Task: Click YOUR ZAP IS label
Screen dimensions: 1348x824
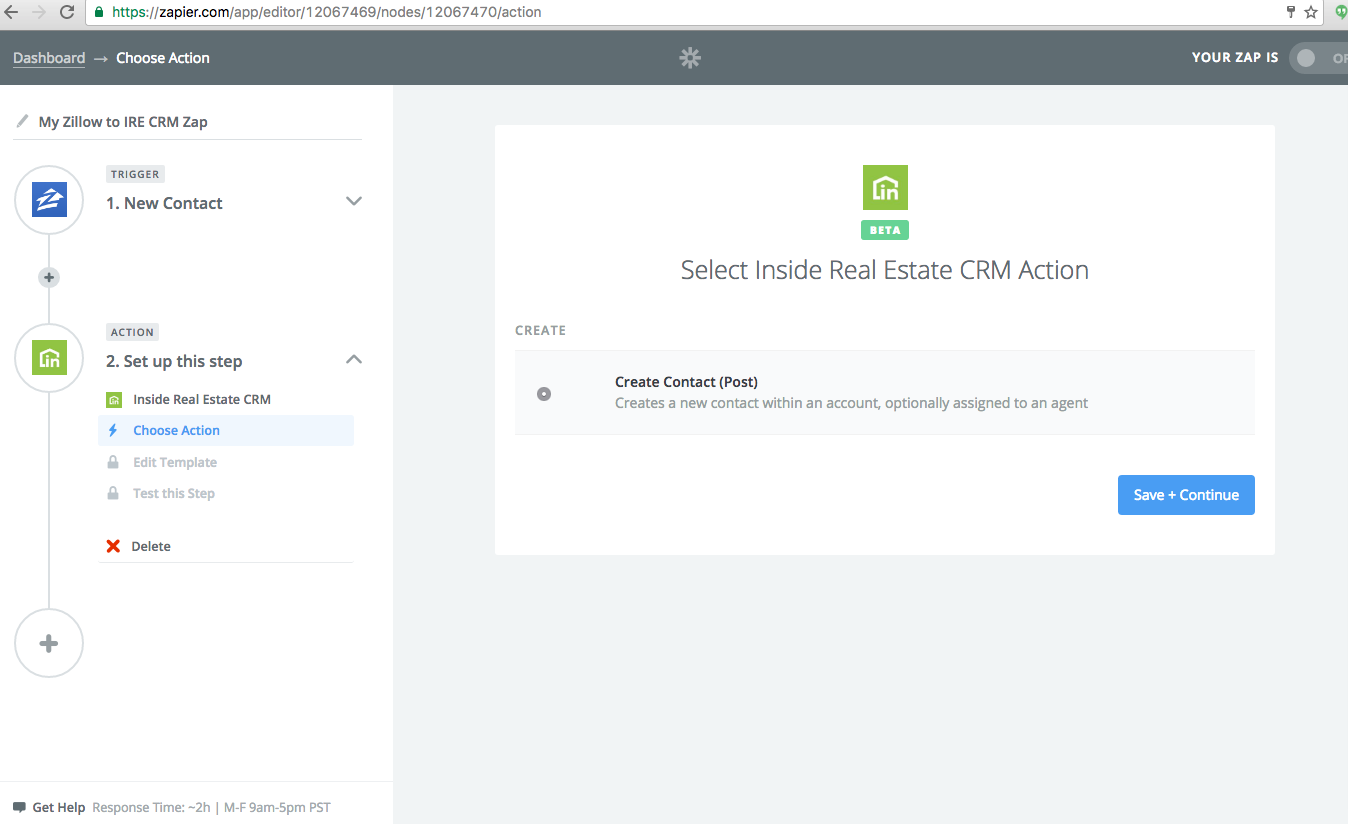Action: click(x=1235, y=58)
